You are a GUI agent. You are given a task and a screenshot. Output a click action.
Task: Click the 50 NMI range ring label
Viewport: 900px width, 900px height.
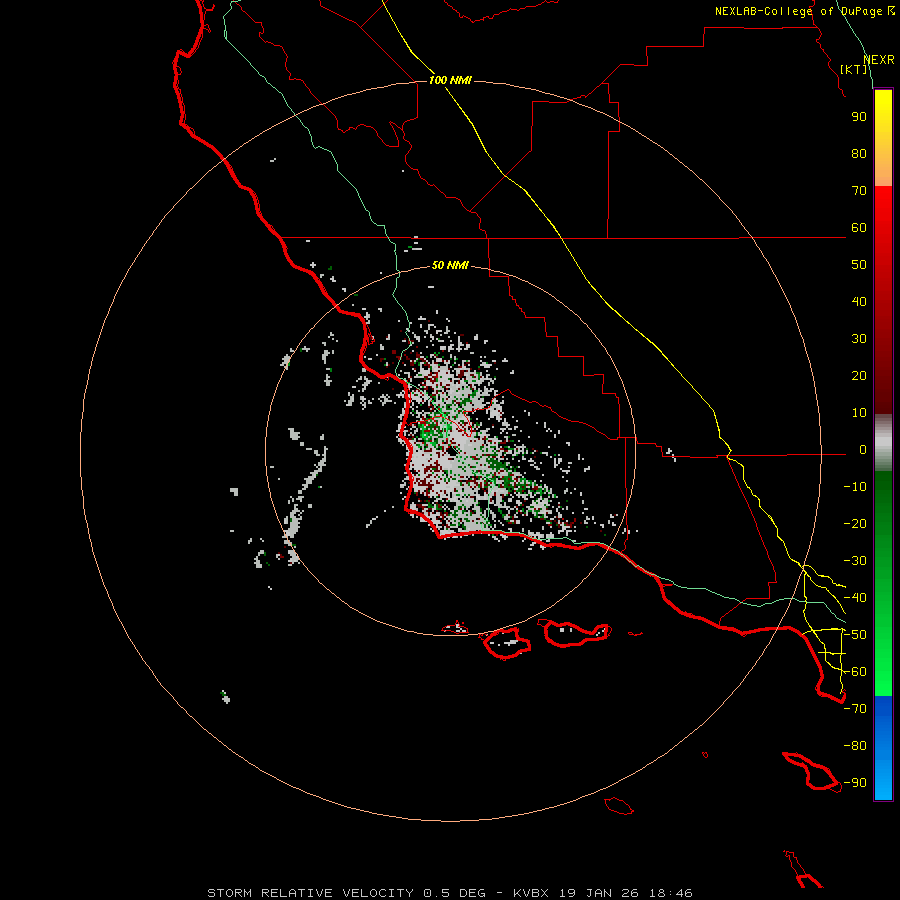(x=450, y=265)
